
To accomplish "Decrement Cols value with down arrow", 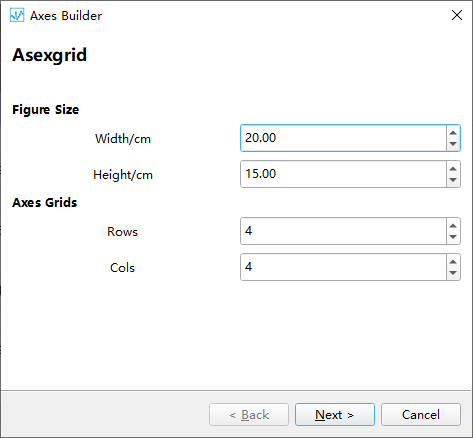I will pyautogui.click(x=453, y=273).
